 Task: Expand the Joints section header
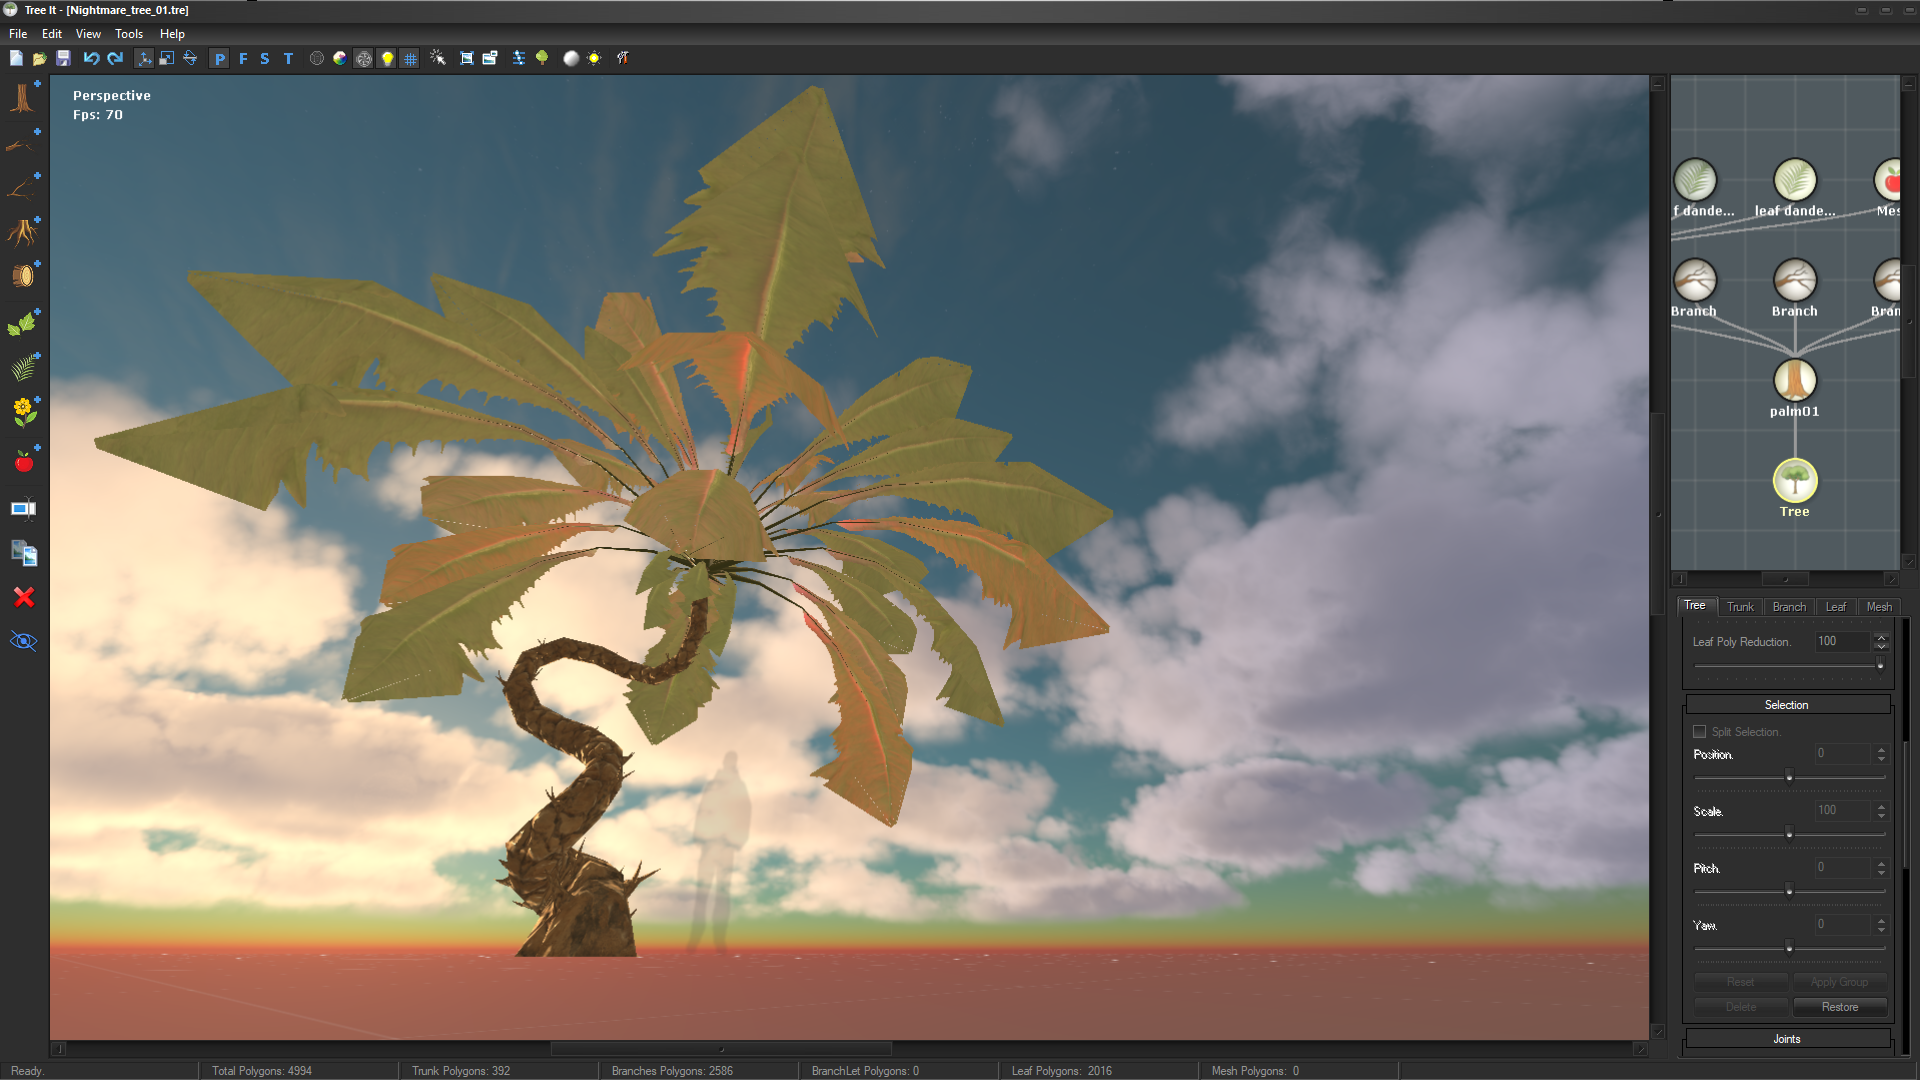click(1786, 1039)
